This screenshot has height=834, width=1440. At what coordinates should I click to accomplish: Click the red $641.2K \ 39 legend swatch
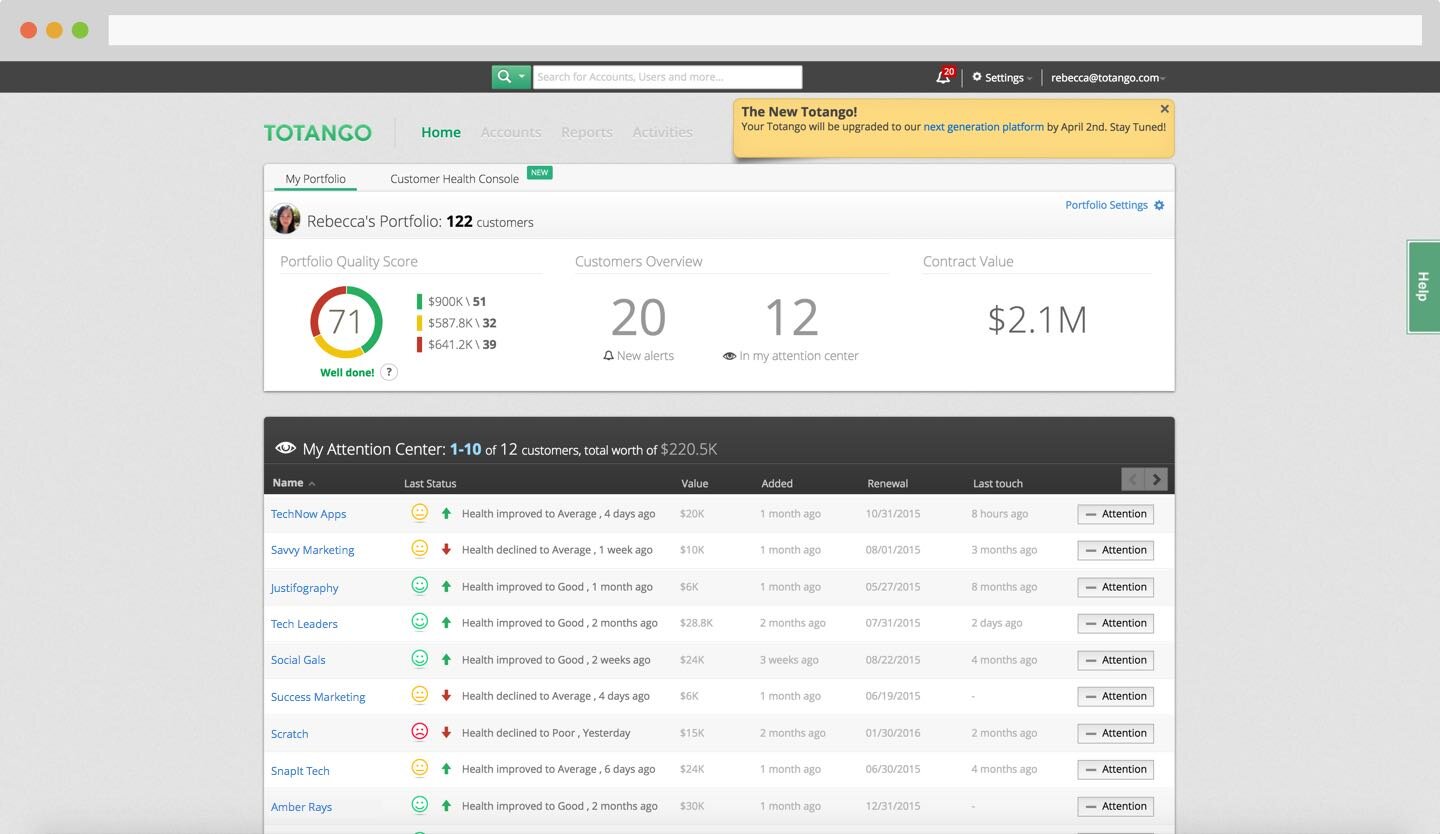(x=420, y=344)
